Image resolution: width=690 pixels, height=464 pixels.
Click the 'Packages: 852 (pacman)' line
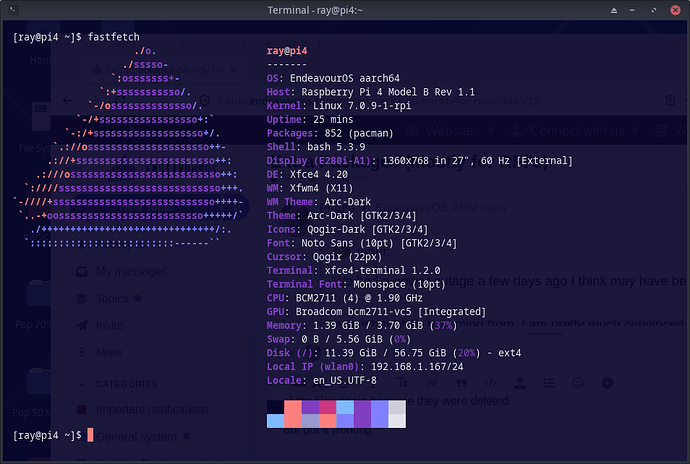click(330, 133)
